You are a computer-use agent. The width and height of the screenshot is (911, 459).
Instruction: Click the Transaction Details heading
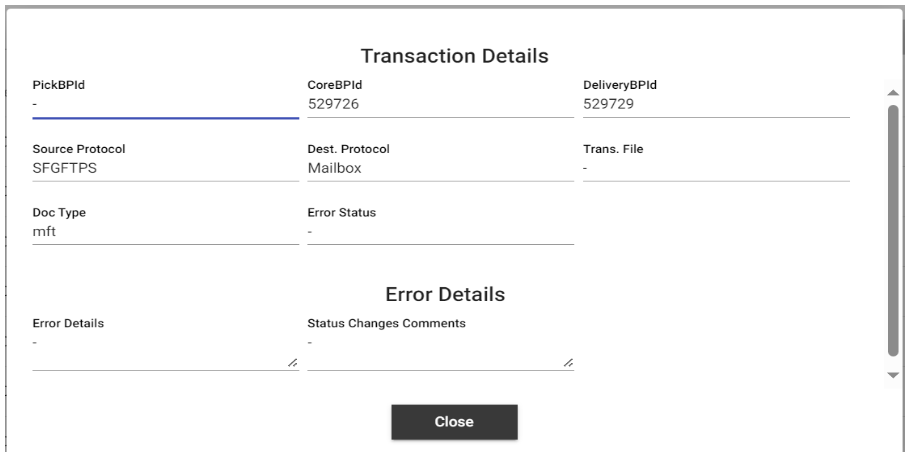[x=454, y=56]
